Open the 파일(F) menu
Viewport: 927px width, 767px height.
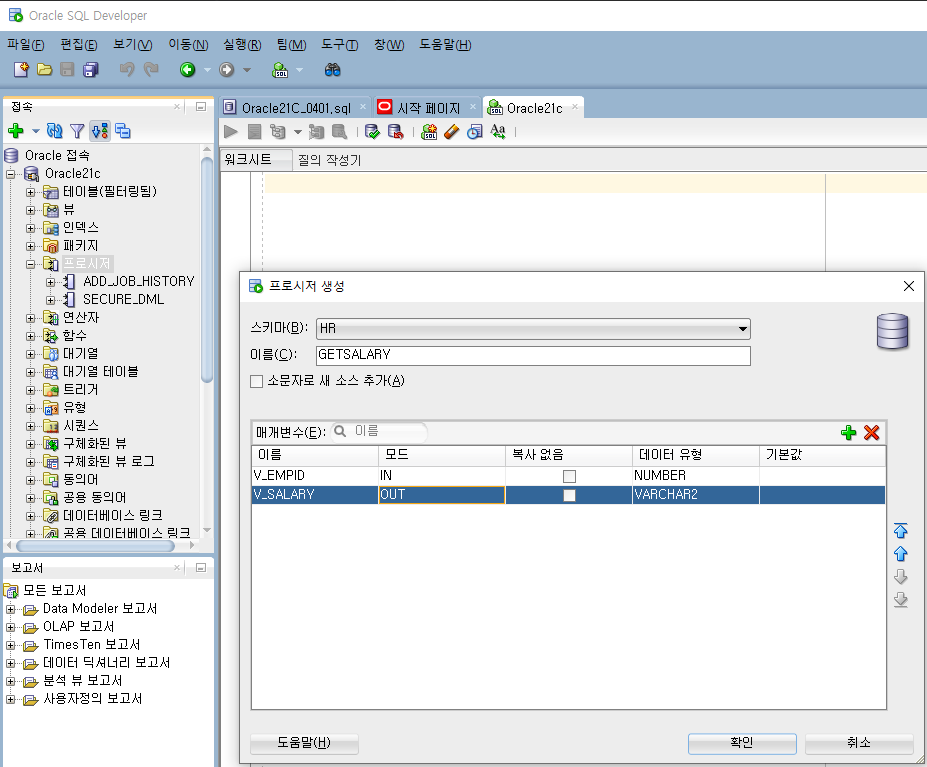25,45
